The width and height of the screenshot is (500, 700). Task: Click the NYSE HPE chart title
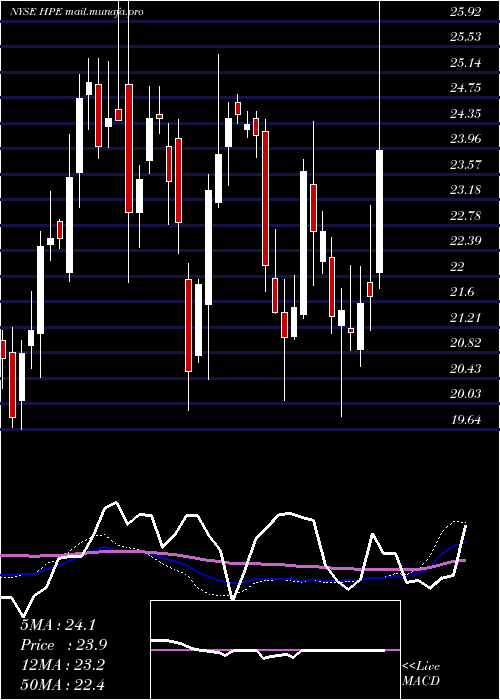[x=77, y=12]
